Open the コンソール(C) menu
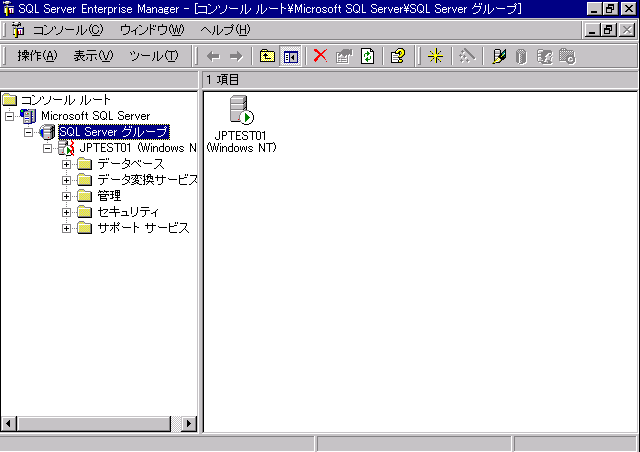This screenshot has height=452, width=640. pyautogui.click(x=68, y=30)
